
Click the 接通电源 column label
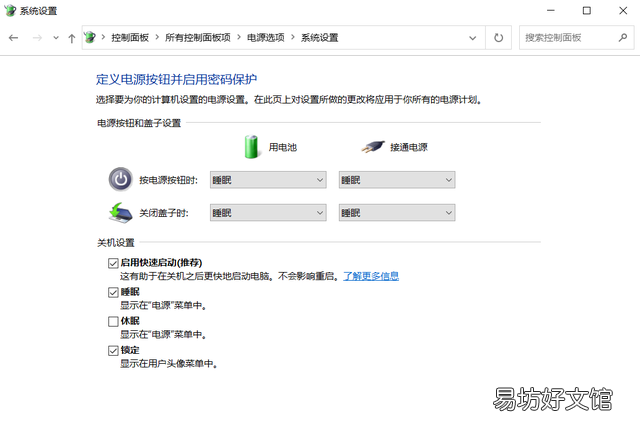pos(409,147)
